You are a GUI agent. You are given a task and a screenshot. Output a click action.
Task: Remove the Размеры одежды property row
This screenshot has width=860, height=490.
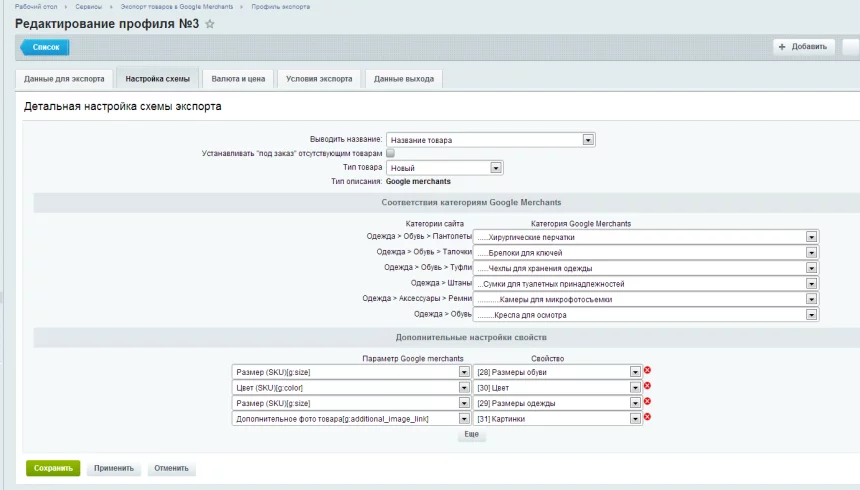click(647, 402)
